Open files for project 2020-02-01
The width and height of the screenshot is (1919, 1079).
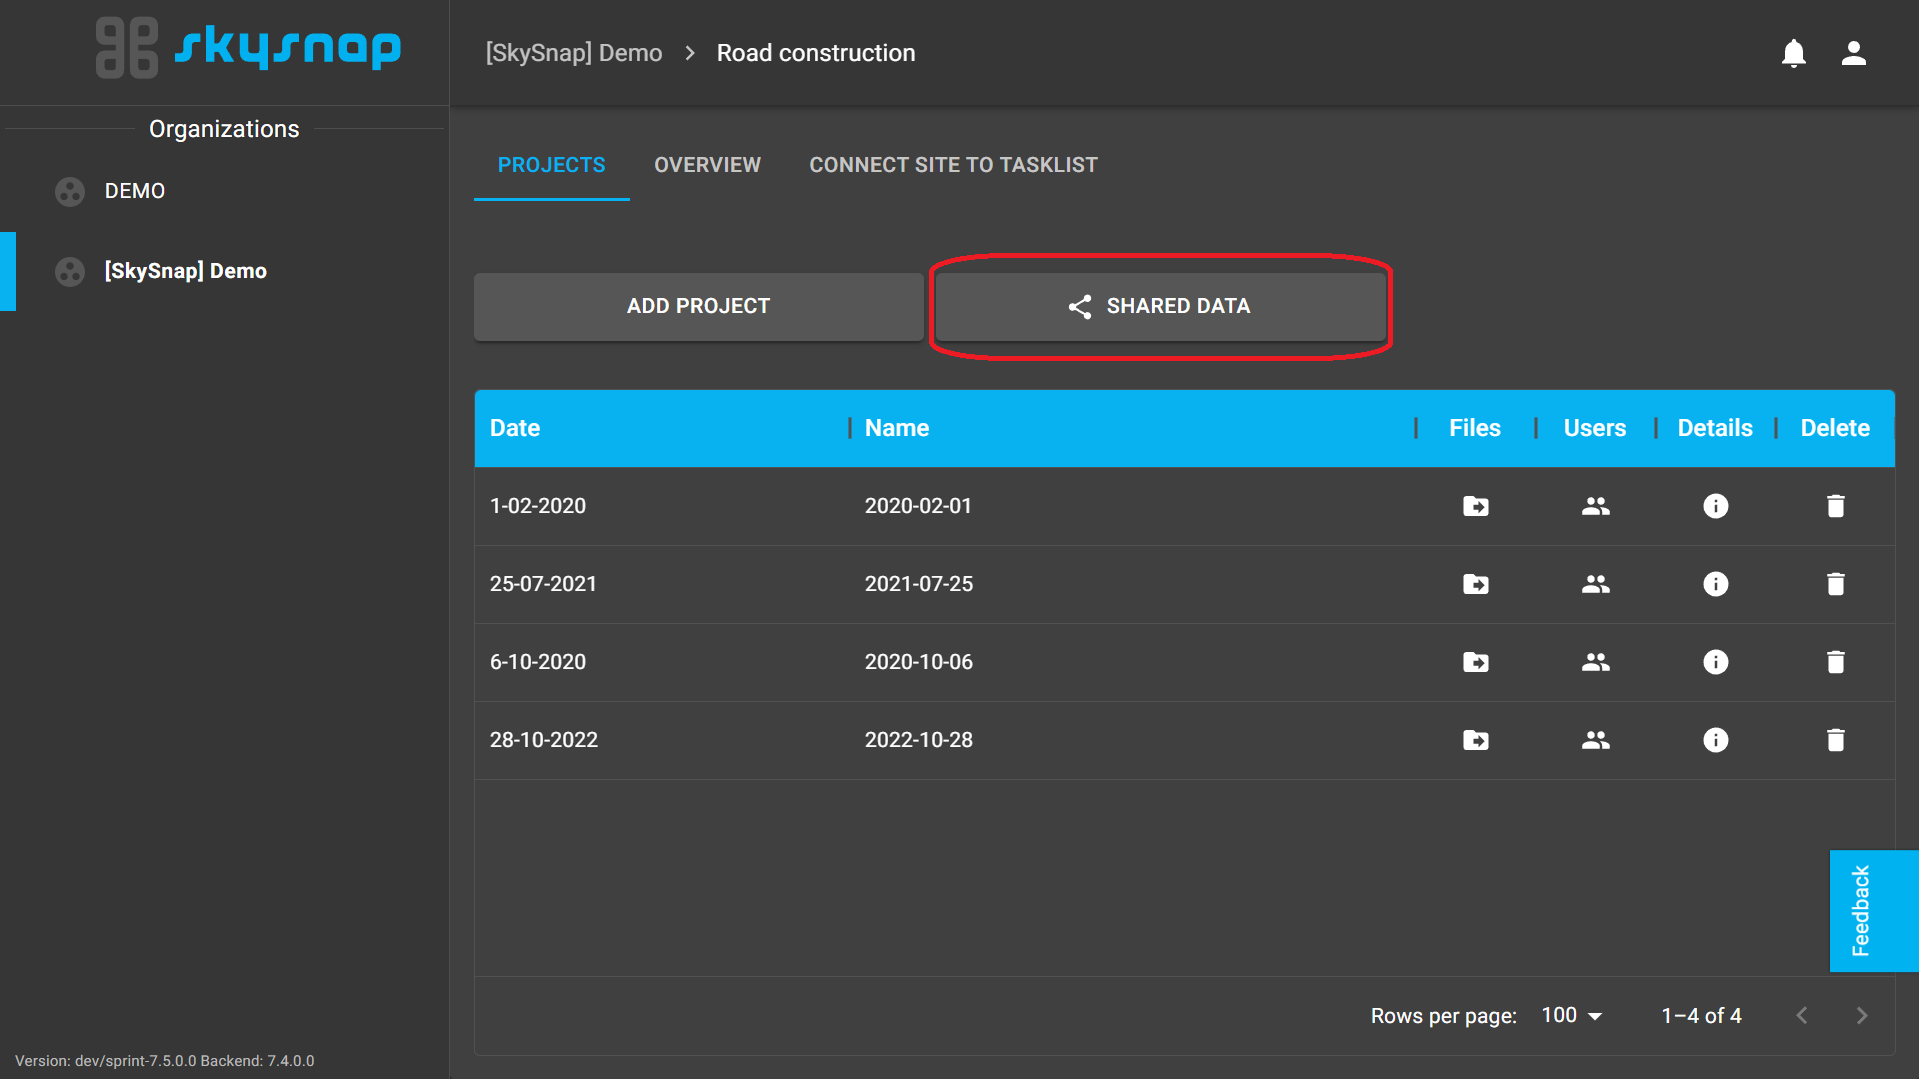pos(1475,506)
